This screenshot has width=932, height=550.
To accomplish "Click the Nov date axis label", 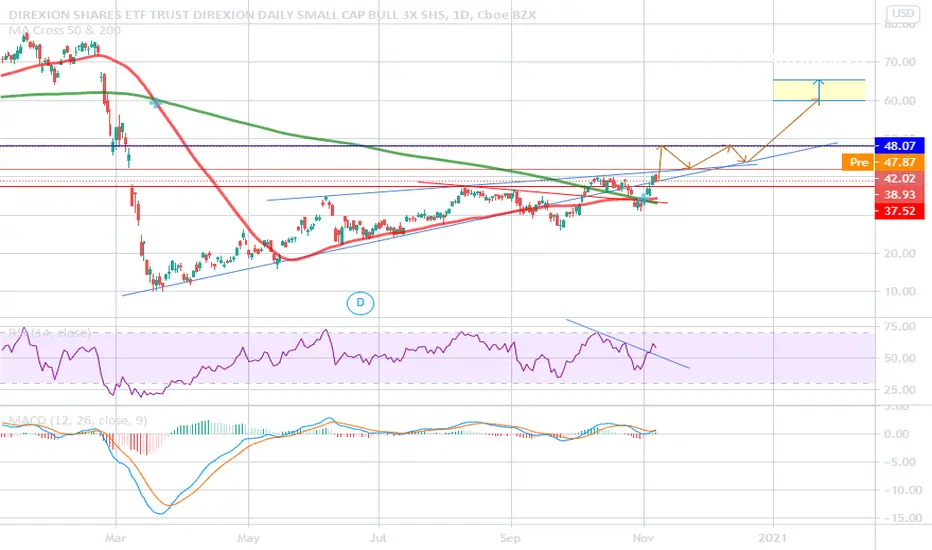I will point(643,538).
